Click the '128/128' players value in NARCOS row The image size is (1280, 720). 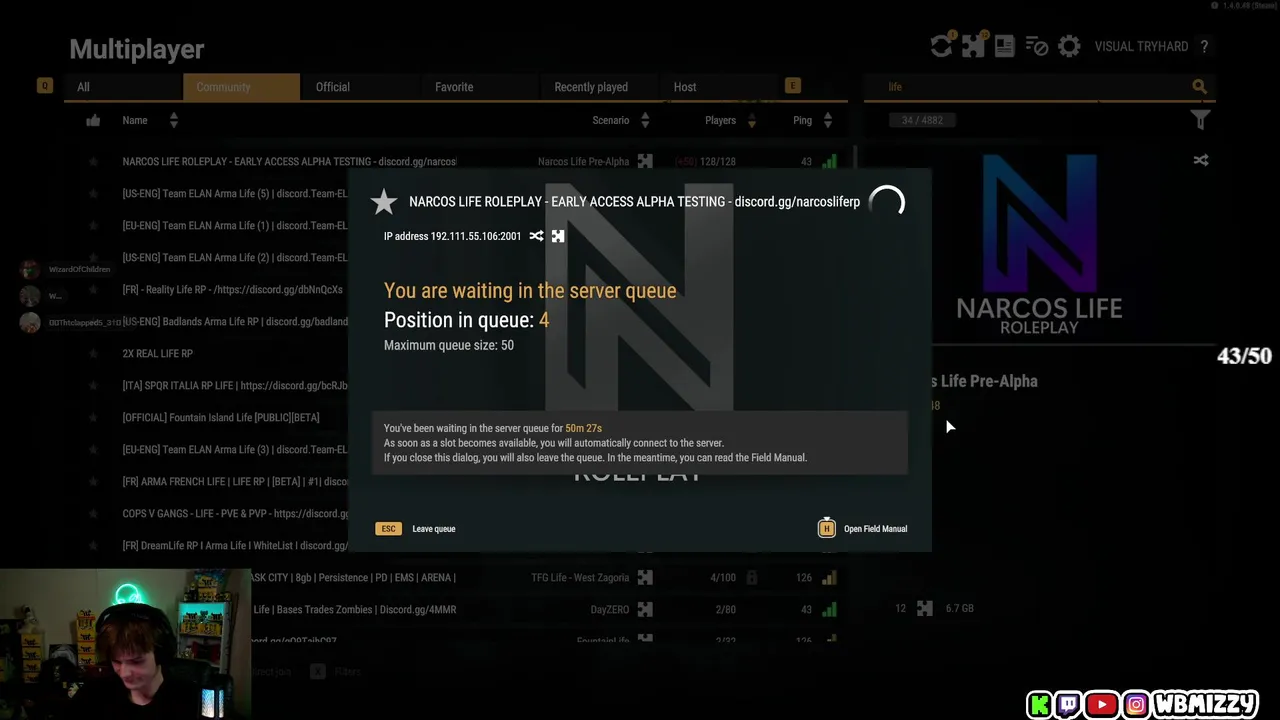pos(718,161)
